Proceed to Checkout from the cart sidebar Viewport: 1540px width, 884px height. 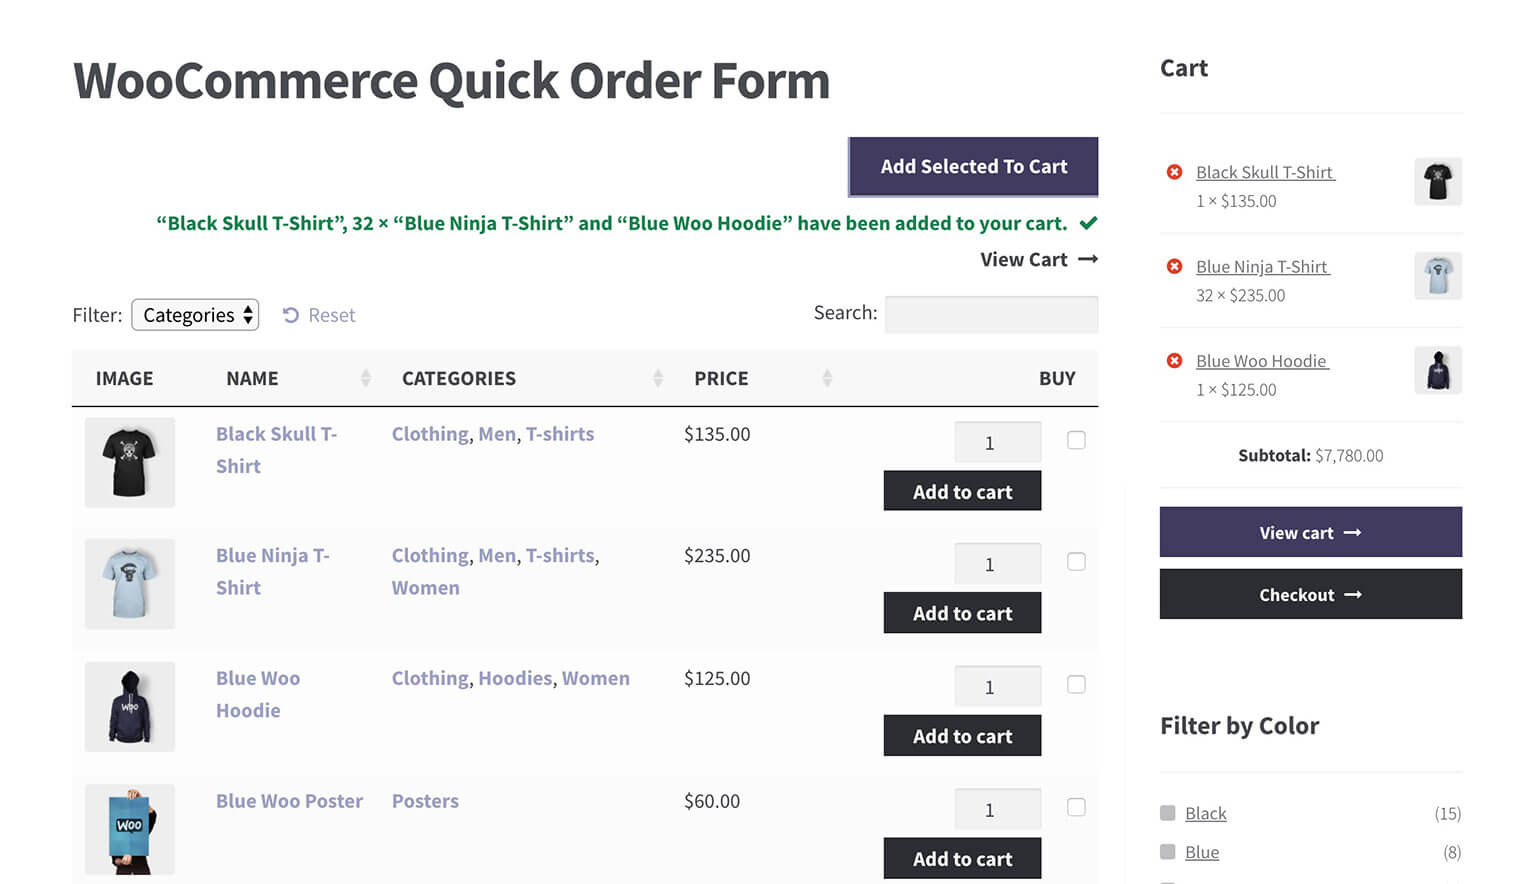pyautogui.click(x=1310, y=594)
